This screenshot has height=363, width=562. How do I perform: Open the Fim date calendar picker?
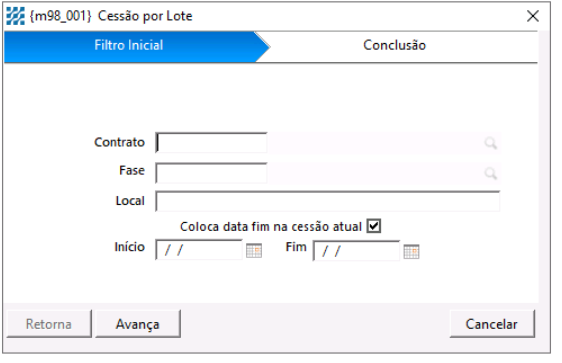pos(411,251)
